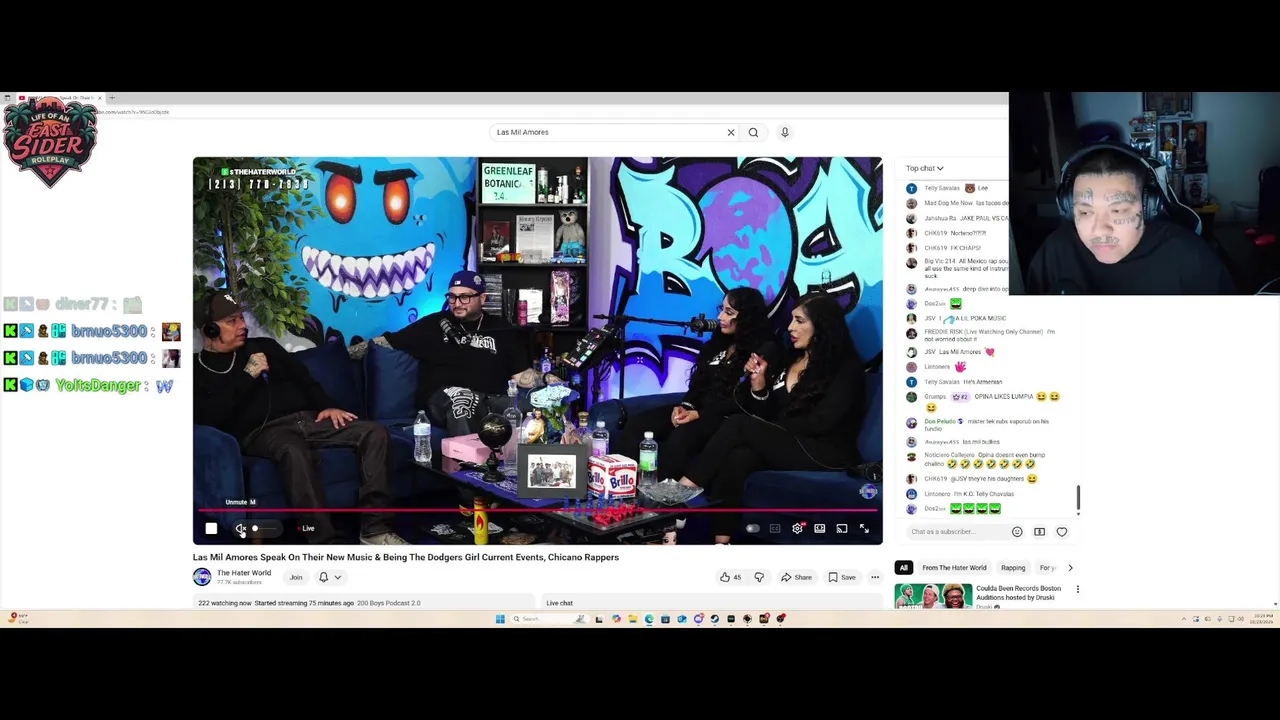Click the notification bell for the channel
1280x720 pixels.
click(323, 577)
